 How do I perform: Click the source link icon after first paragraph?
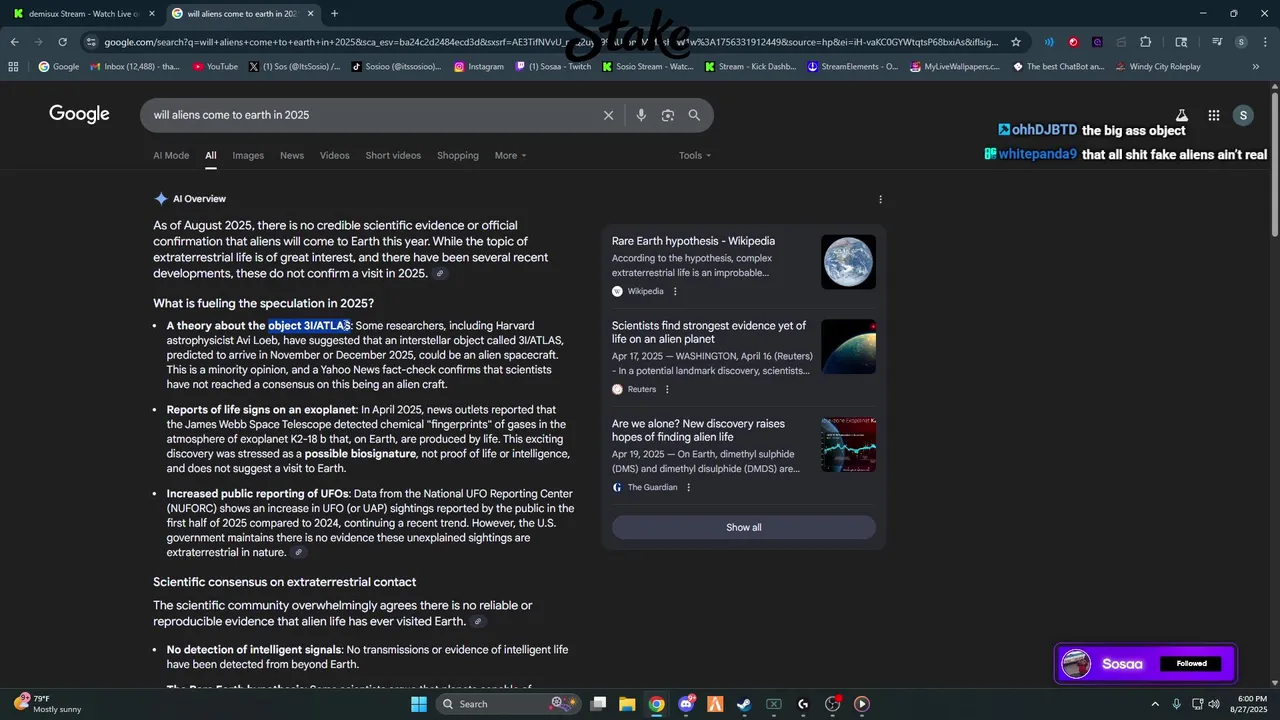[x=440, y=274]
